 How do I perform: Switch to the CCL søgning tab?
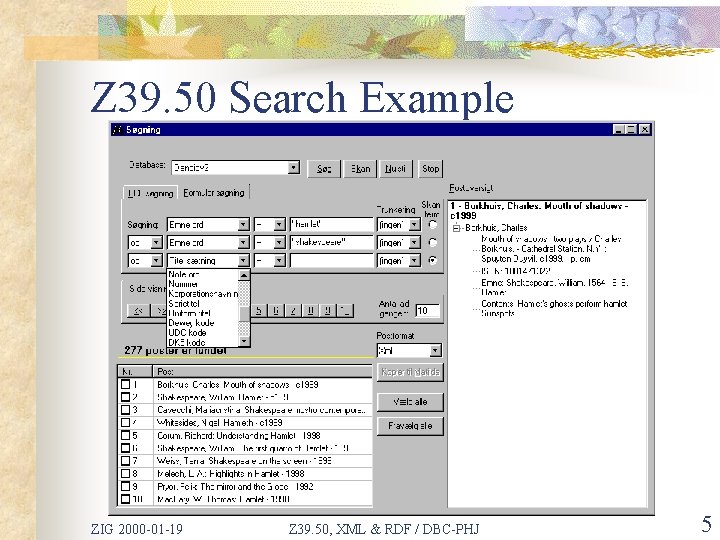[x=150, y=193]
